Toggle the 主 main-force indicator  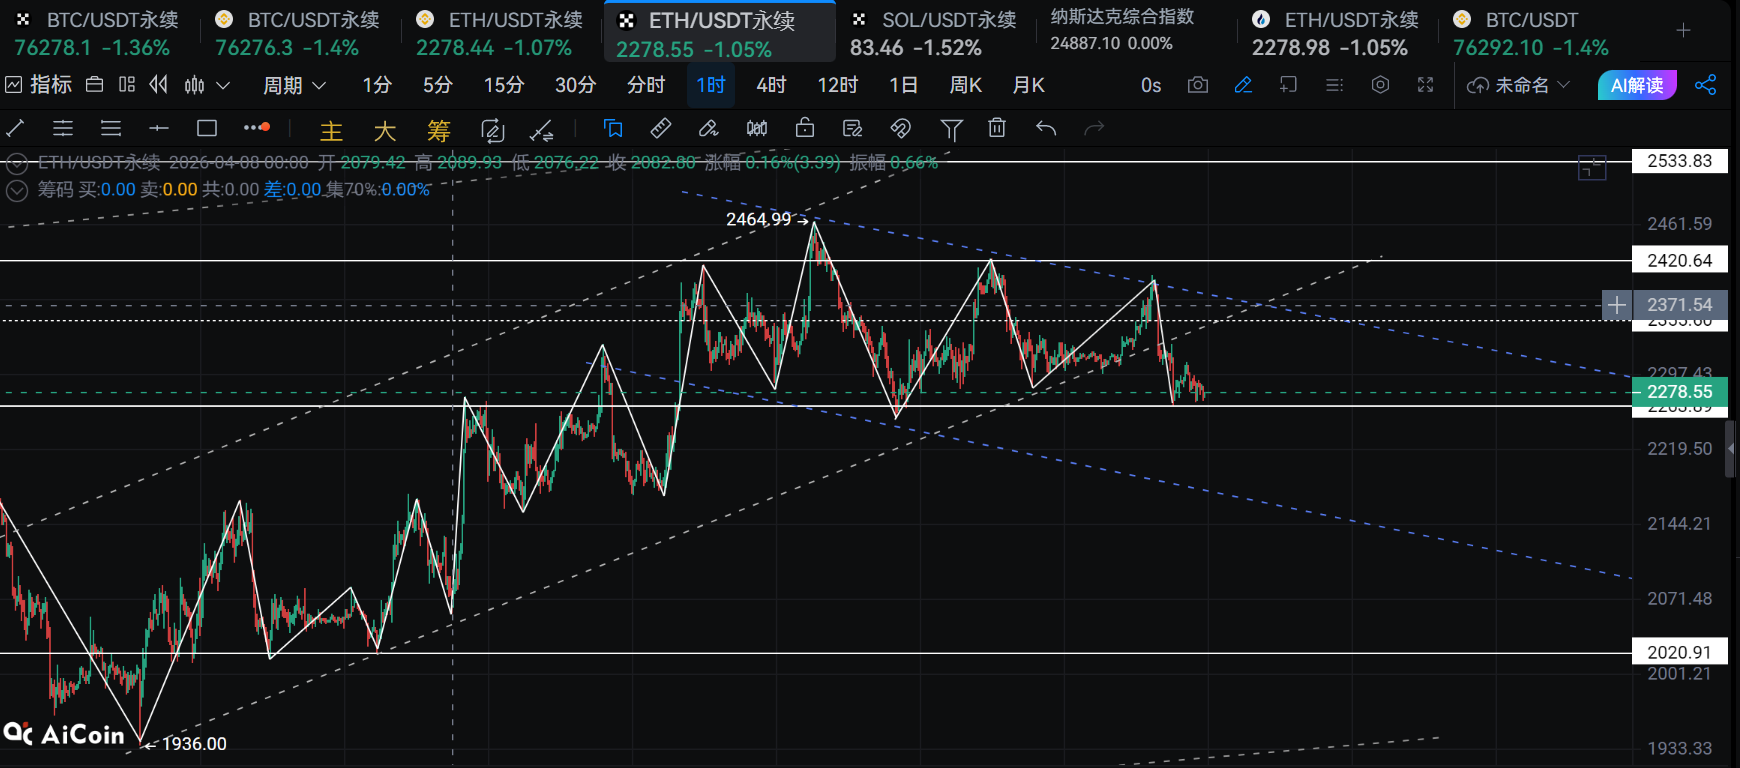tap(331, 130)
